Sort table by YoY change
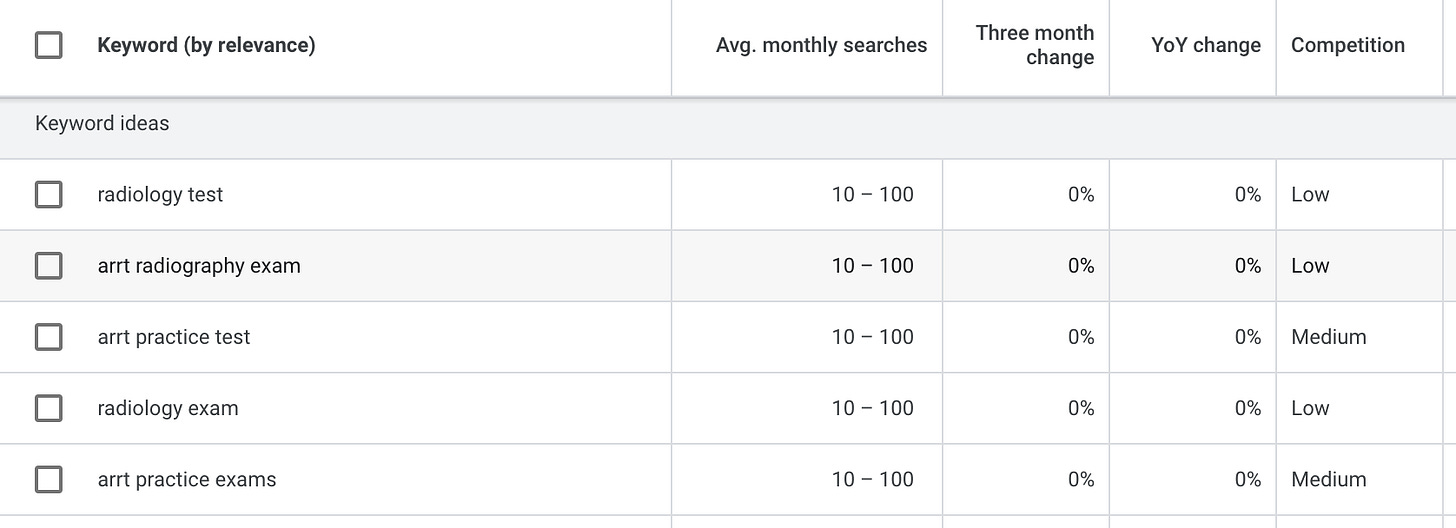1456x528 pixels. (x=1205, y=45)
